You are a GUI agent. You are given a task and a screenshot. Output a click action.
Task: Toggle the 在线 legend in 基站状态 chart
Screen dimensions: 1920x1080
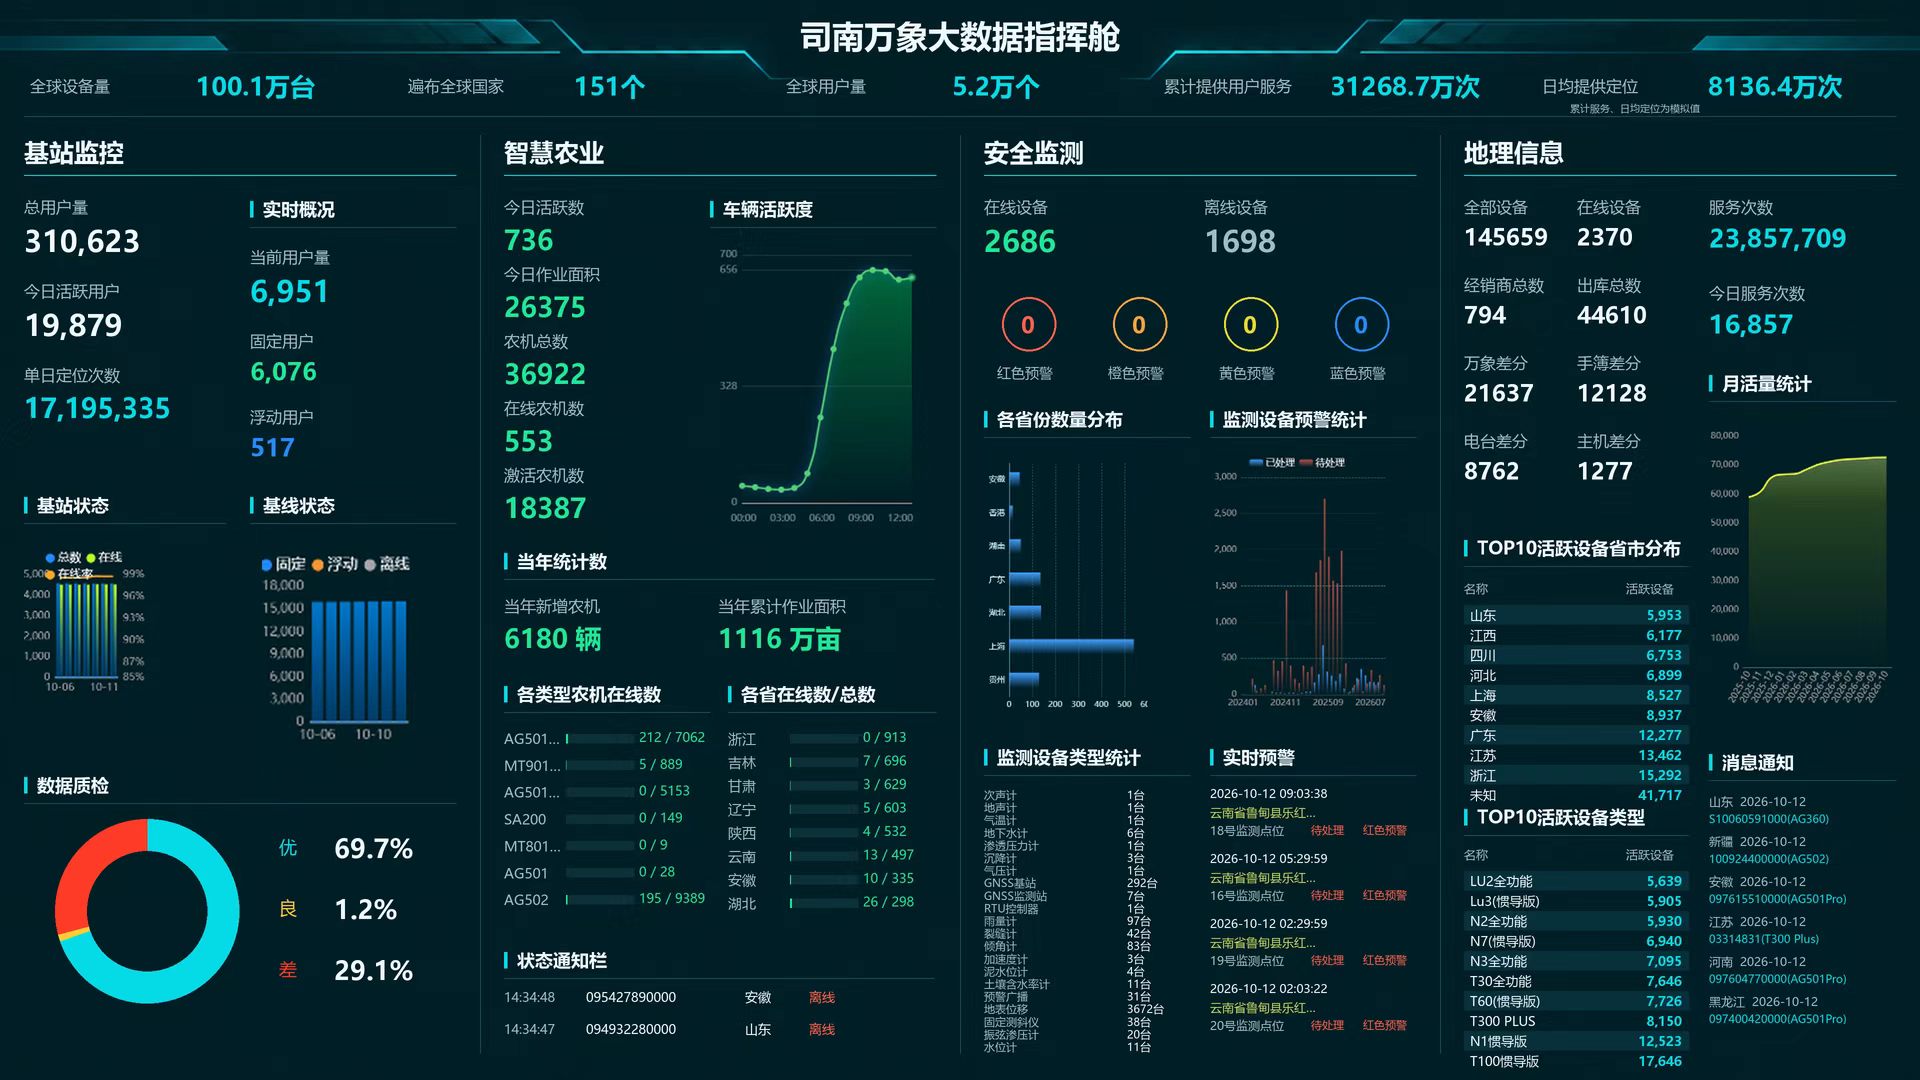click(x=104, y=557)
